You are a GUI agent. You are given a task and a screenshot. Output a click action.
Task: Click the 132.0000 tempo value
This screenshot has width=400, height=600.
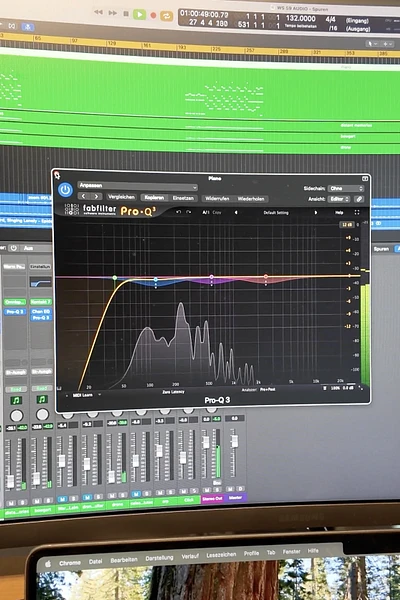click(x=301, y=19)
